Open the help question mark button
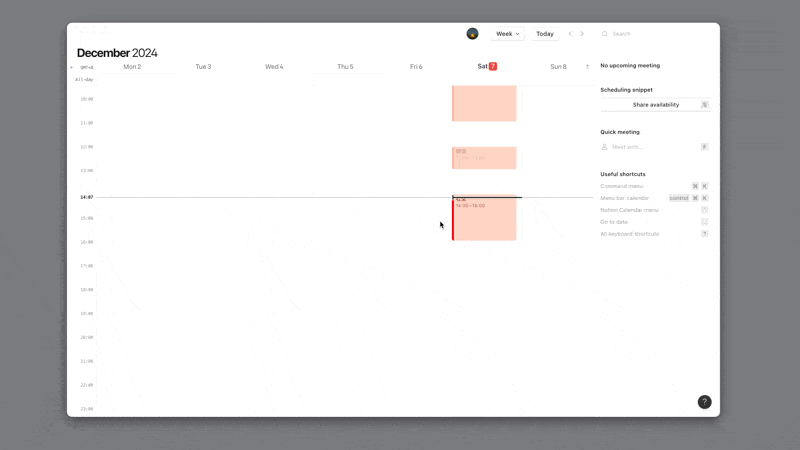The image size is (800, 450). coord(705,402)
